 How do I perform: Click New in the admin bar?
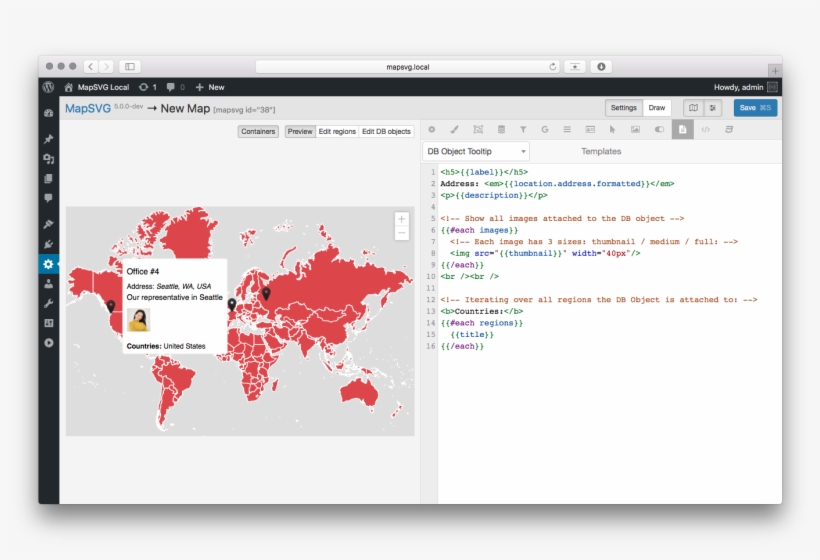pos(210,87)
